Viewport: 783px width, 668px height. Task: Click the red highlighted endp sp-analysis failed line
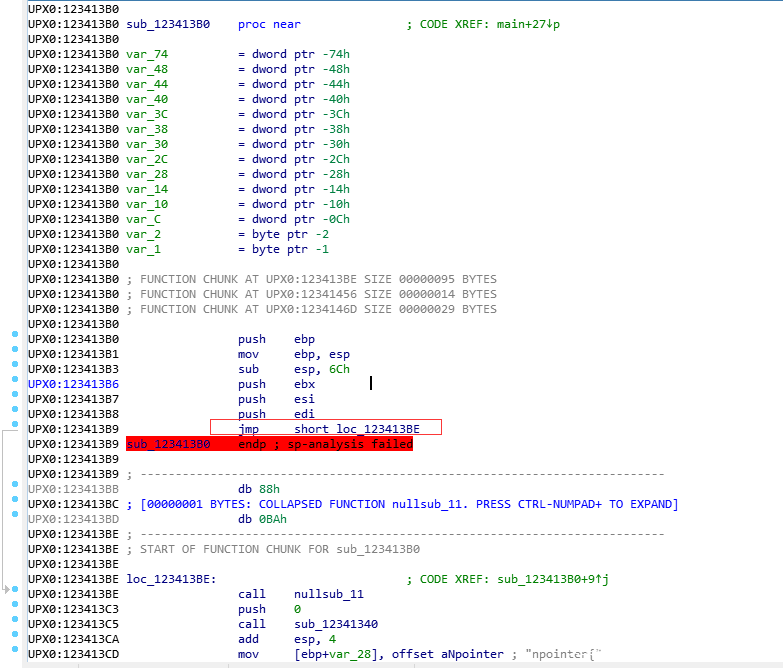[269, 444]
